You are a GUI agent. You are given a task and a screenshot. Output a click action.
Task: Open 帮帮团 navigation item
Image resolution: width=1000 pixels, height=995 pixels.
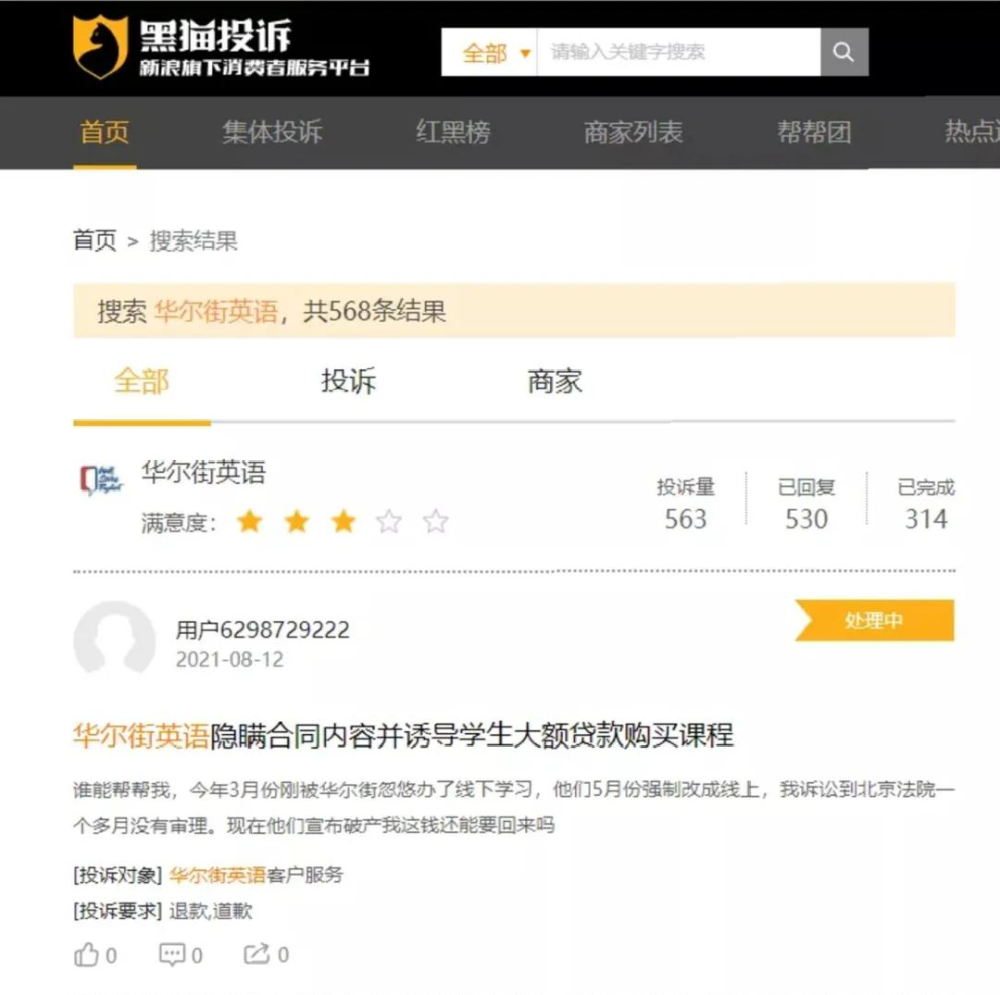(x=814, y=133)
